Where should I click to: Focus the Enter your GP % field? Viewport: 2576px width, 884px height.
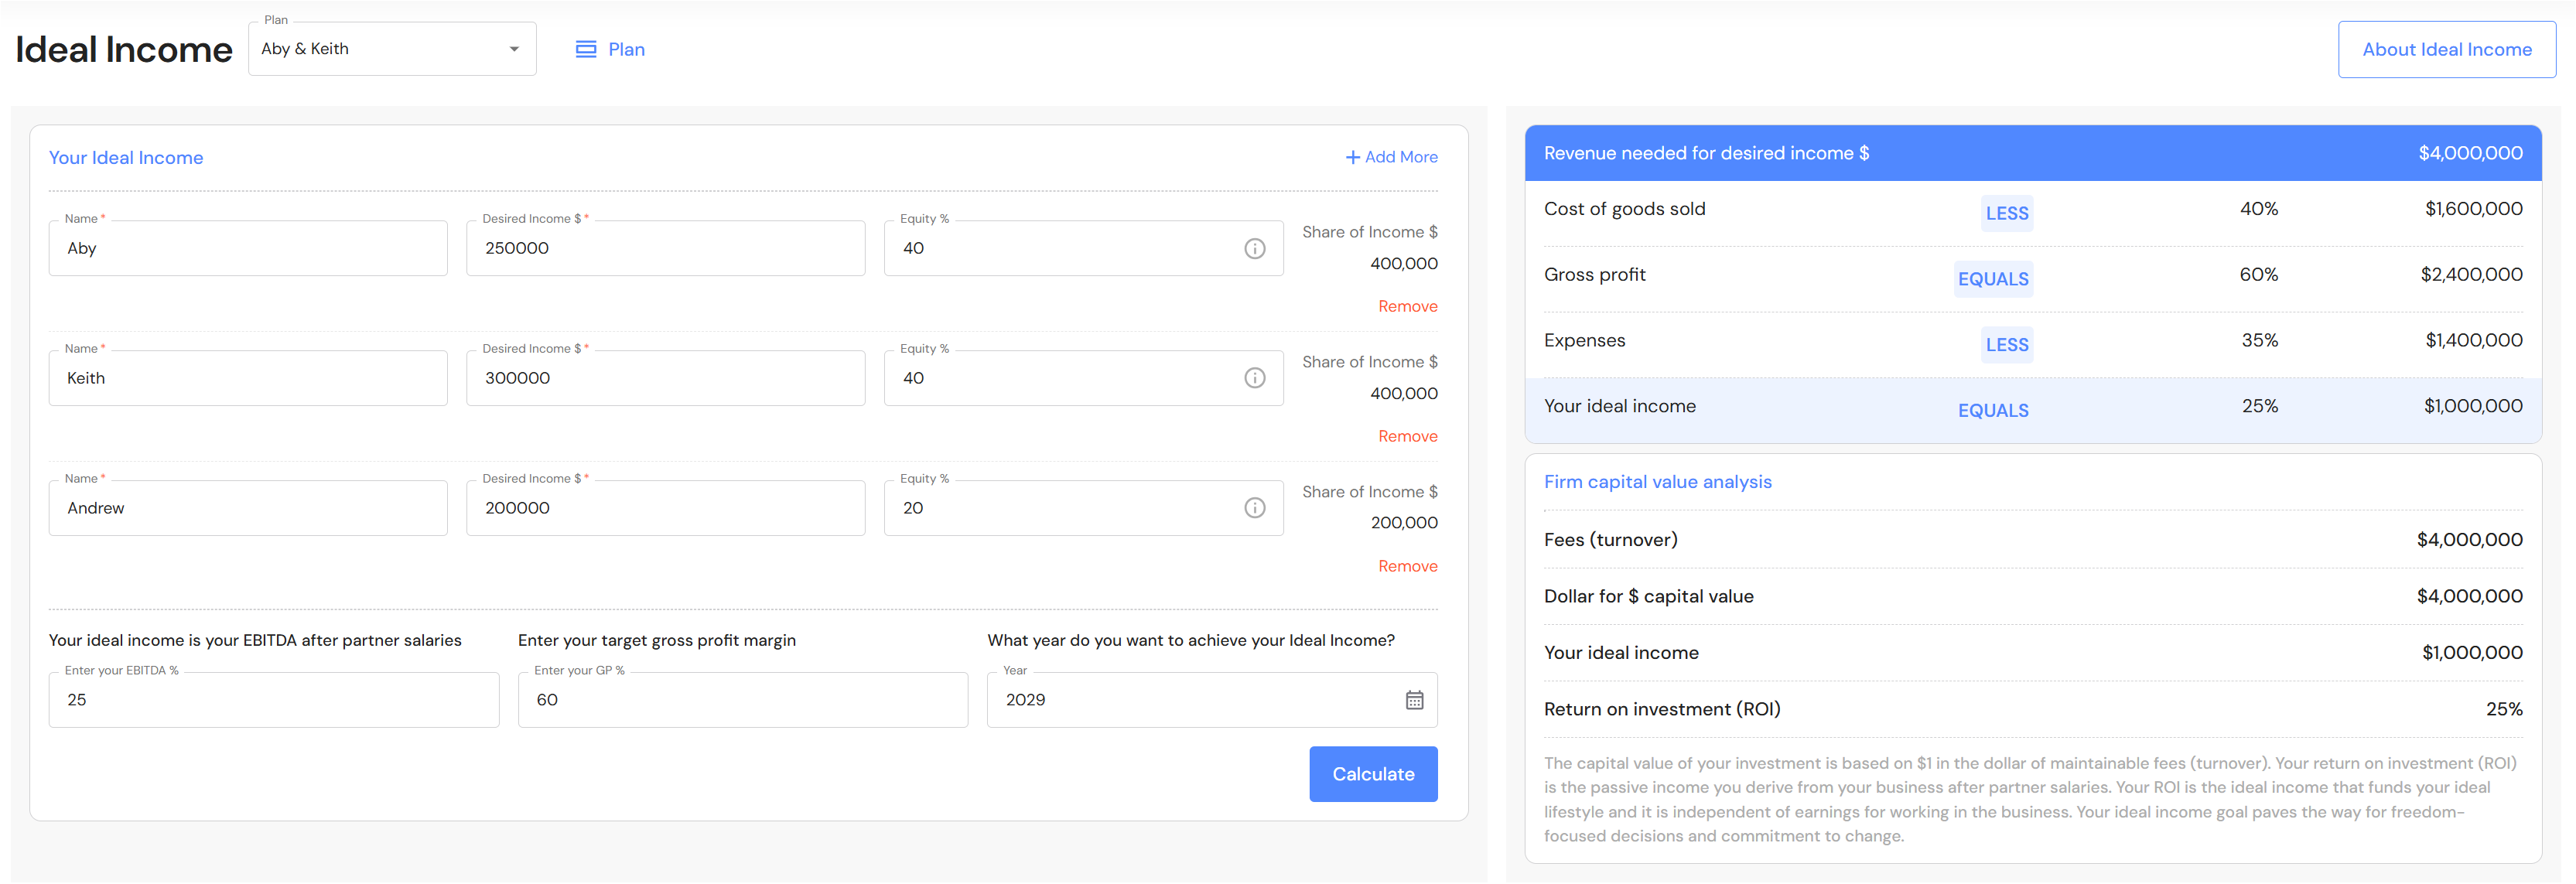[742, 700]
